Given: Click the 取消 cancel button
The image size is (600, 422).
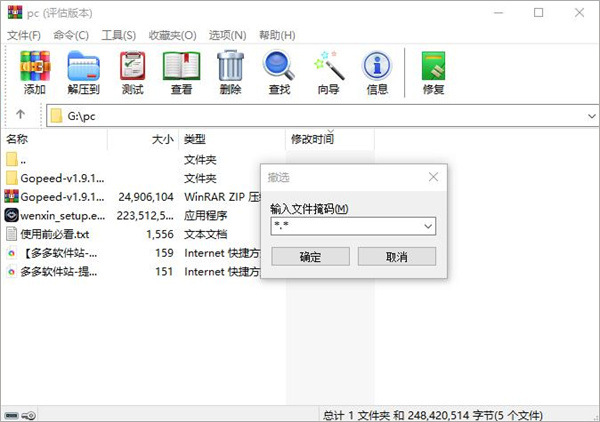Looking at the screenshot, I should [396, 256].
